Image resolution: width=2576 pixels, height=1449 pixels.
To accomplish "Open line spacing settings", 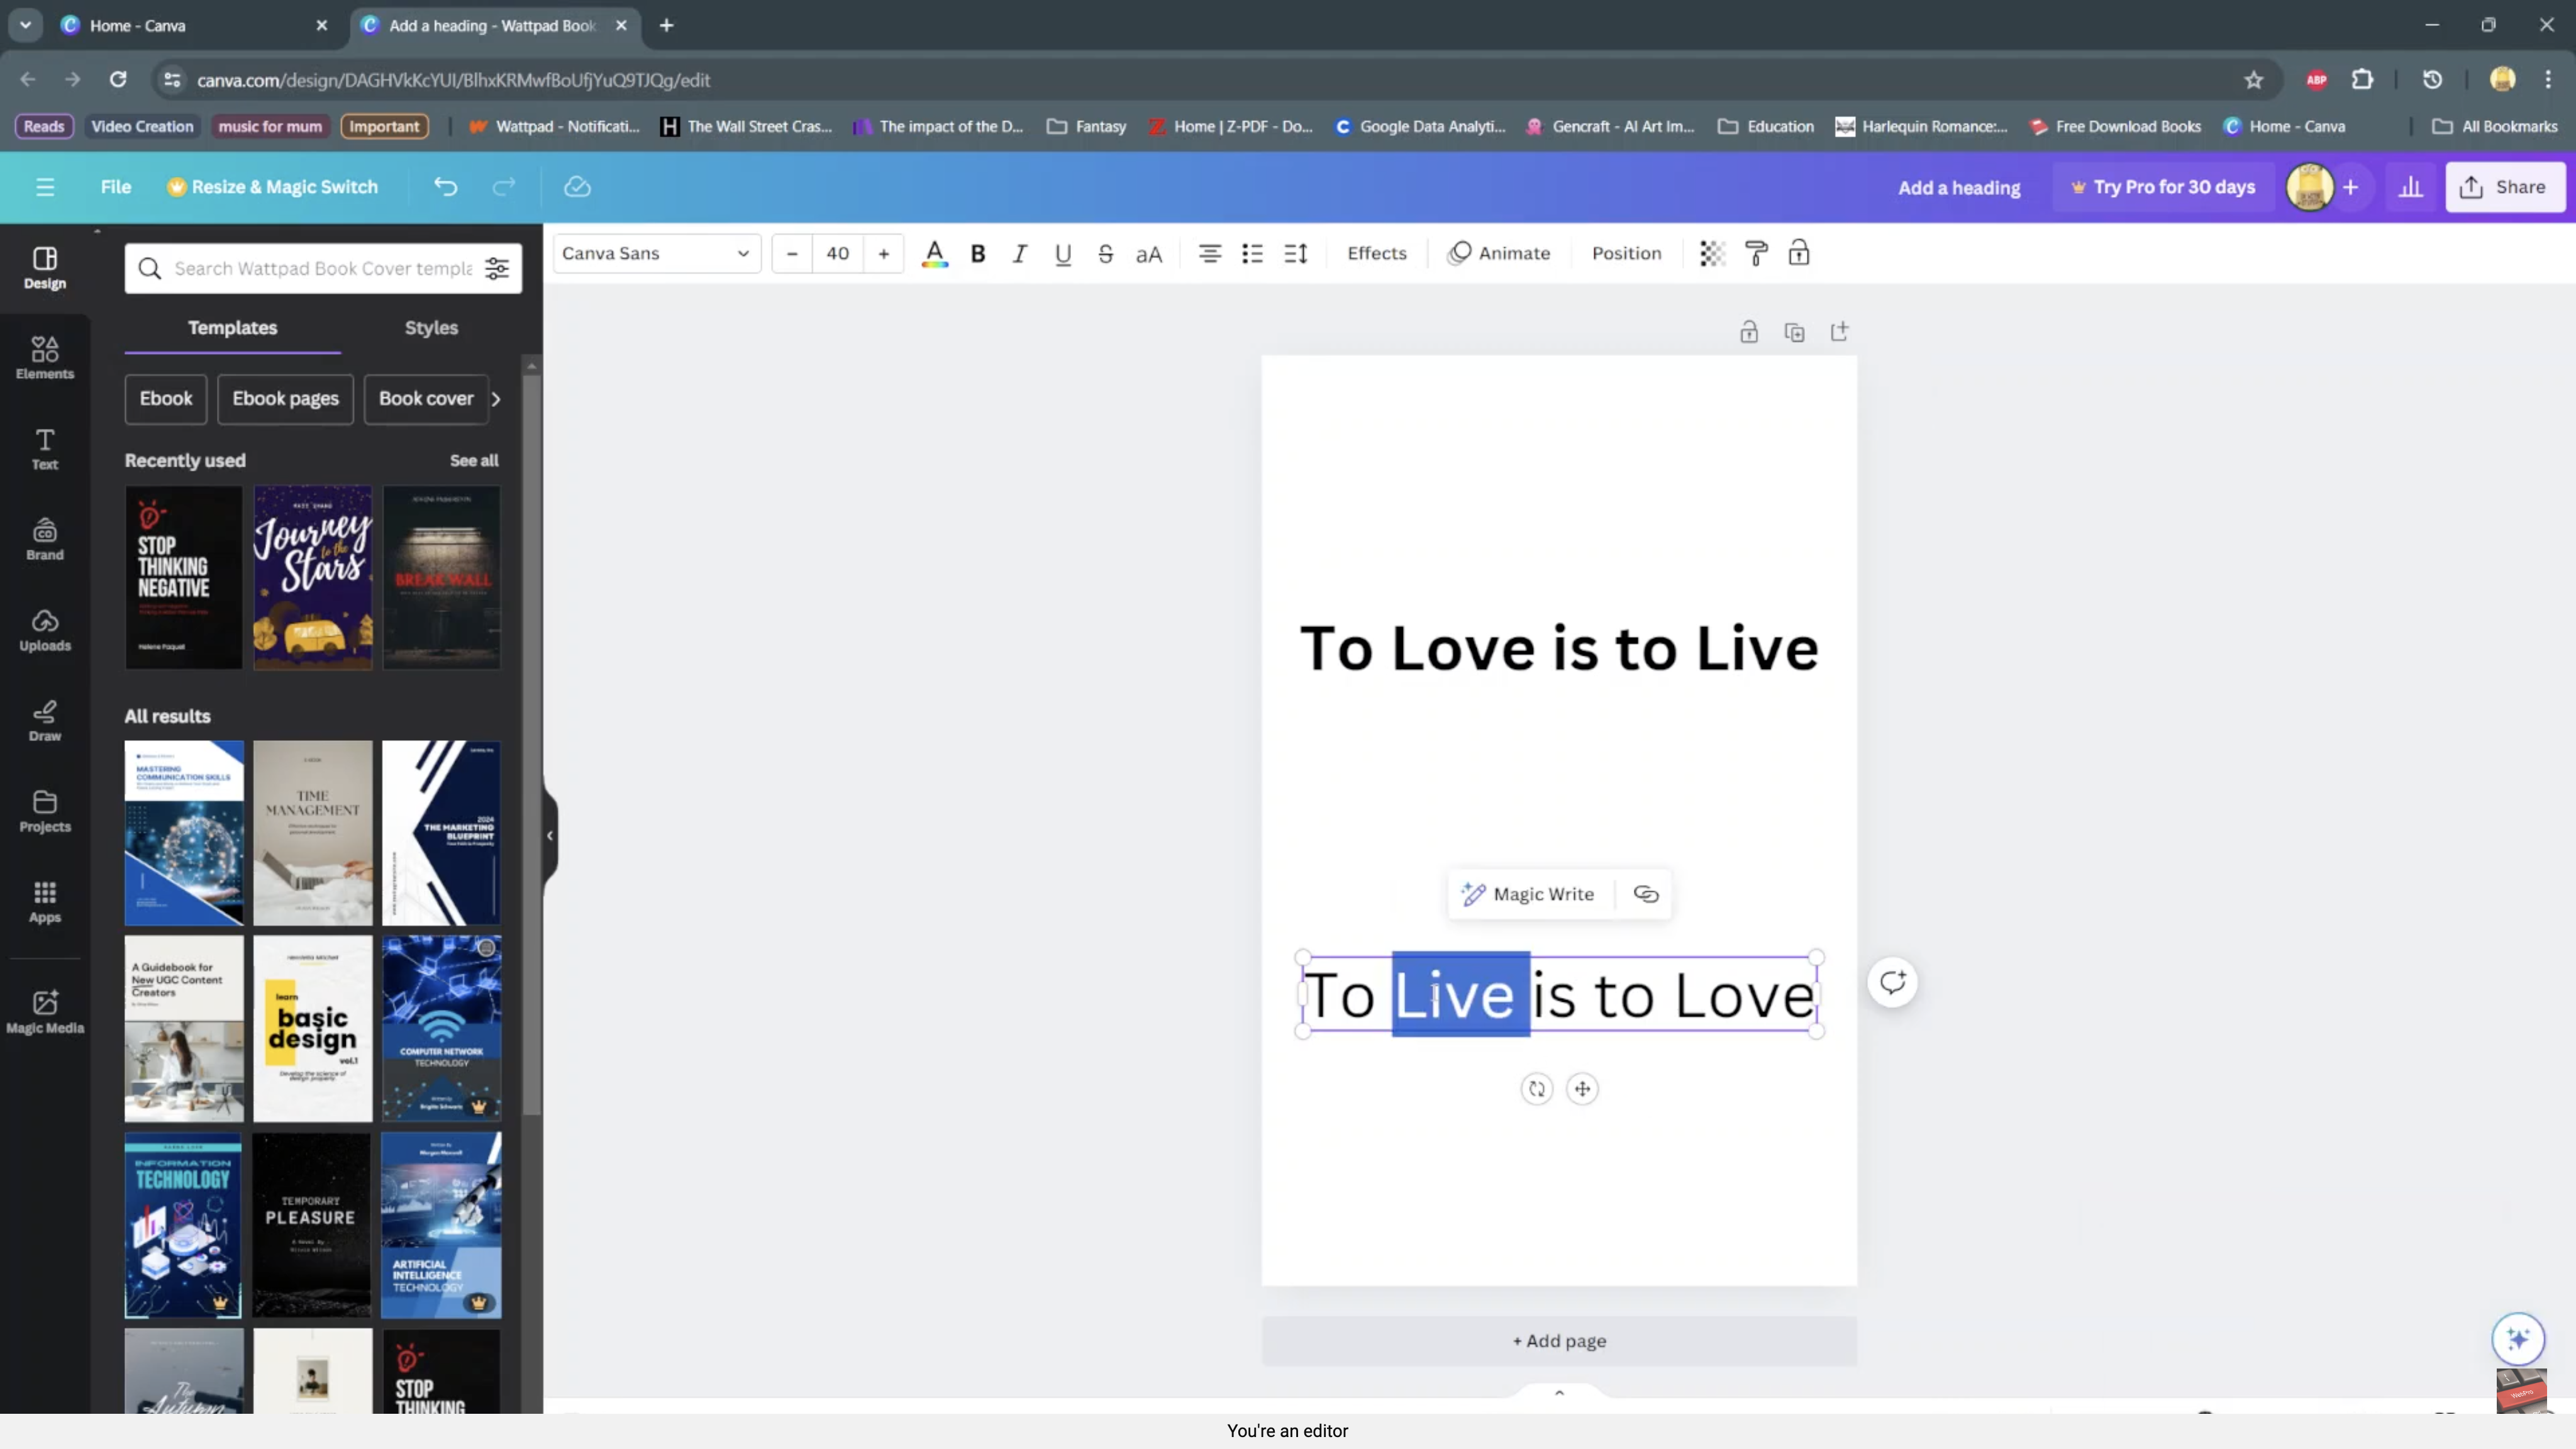I will [x=1296, y=254].
